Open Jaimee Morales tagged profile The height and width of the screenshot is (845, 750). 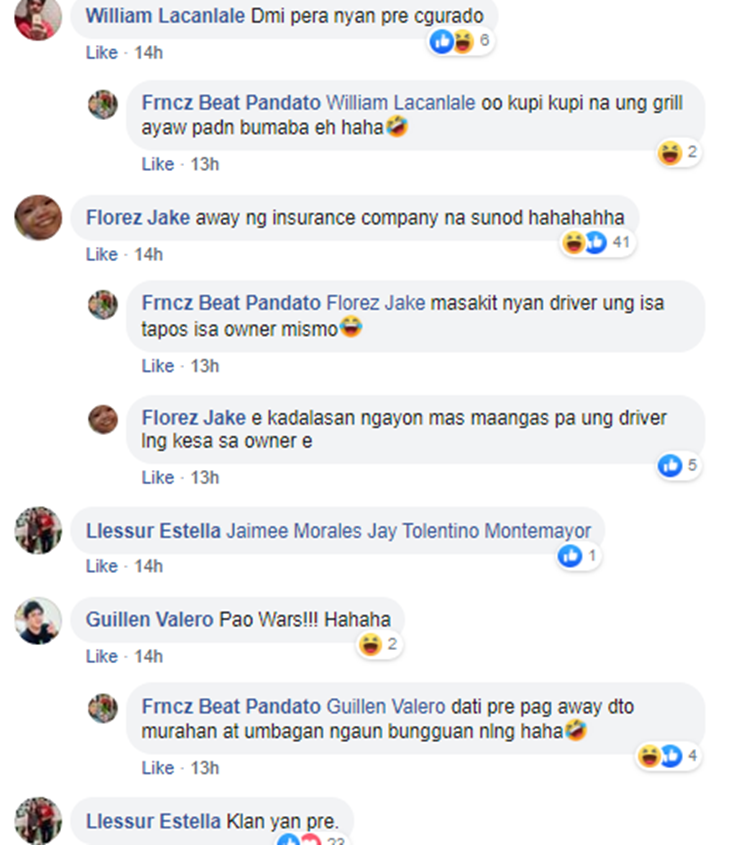[294, 531]
